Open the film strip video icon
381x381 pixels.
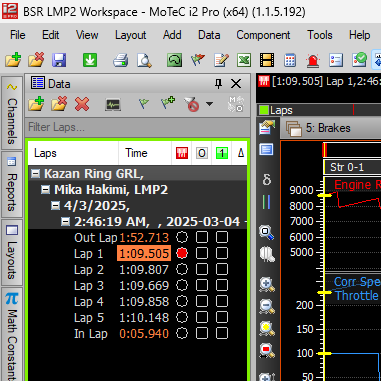[267, 60]
